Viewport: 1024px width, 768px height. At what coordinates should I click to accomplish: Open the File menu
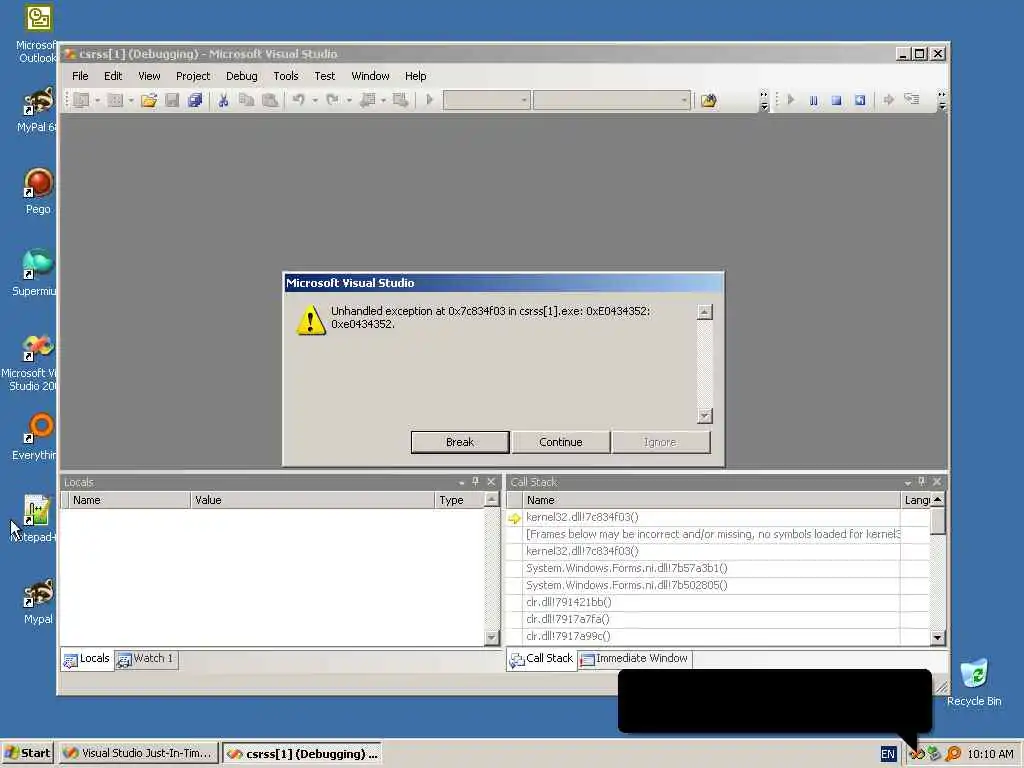tap(80, 76)
